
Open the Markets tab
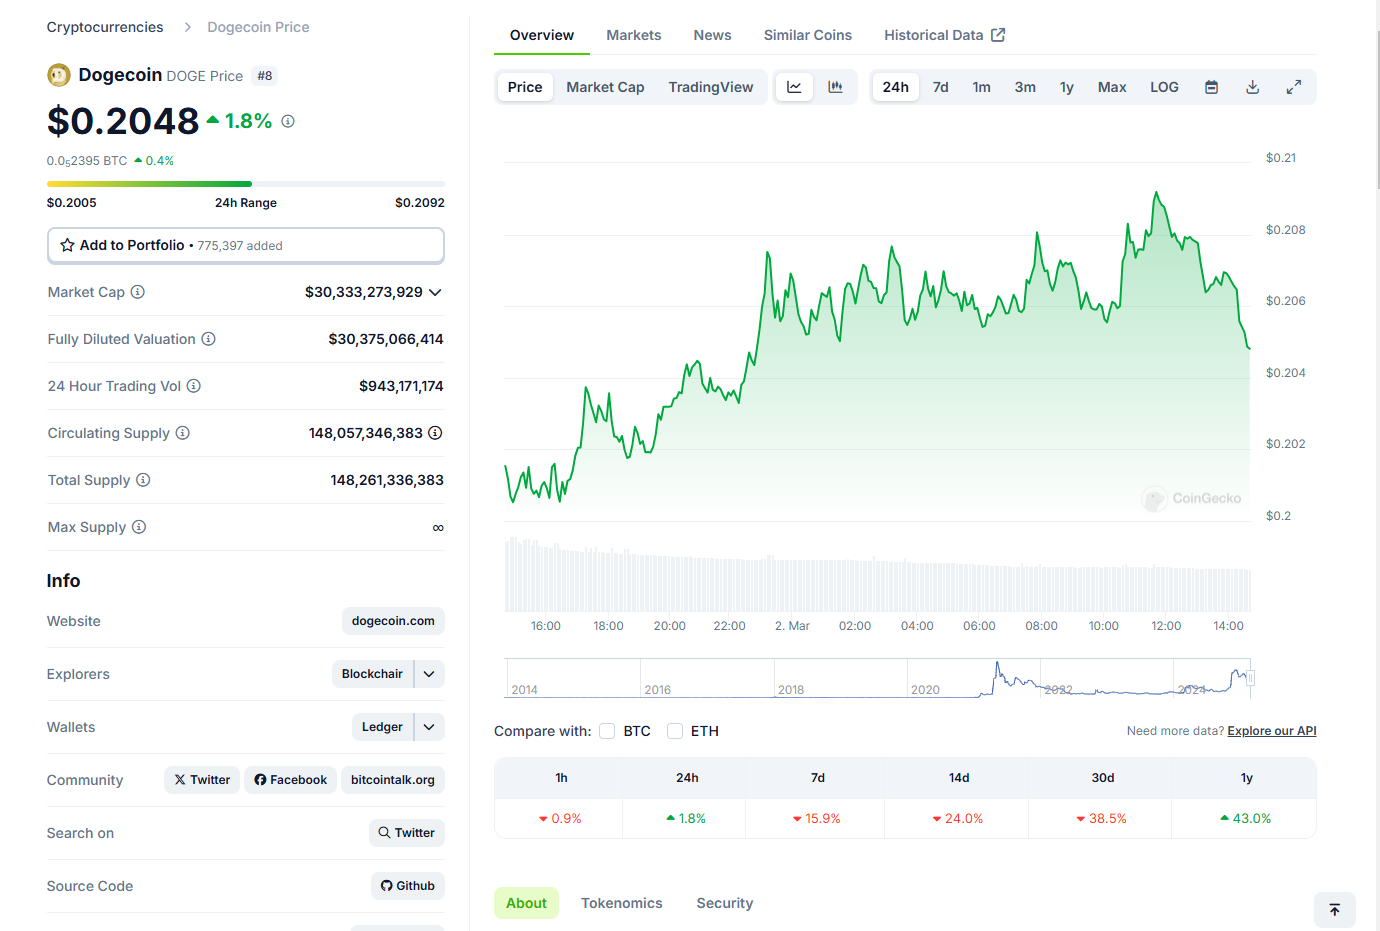point(634,35)
